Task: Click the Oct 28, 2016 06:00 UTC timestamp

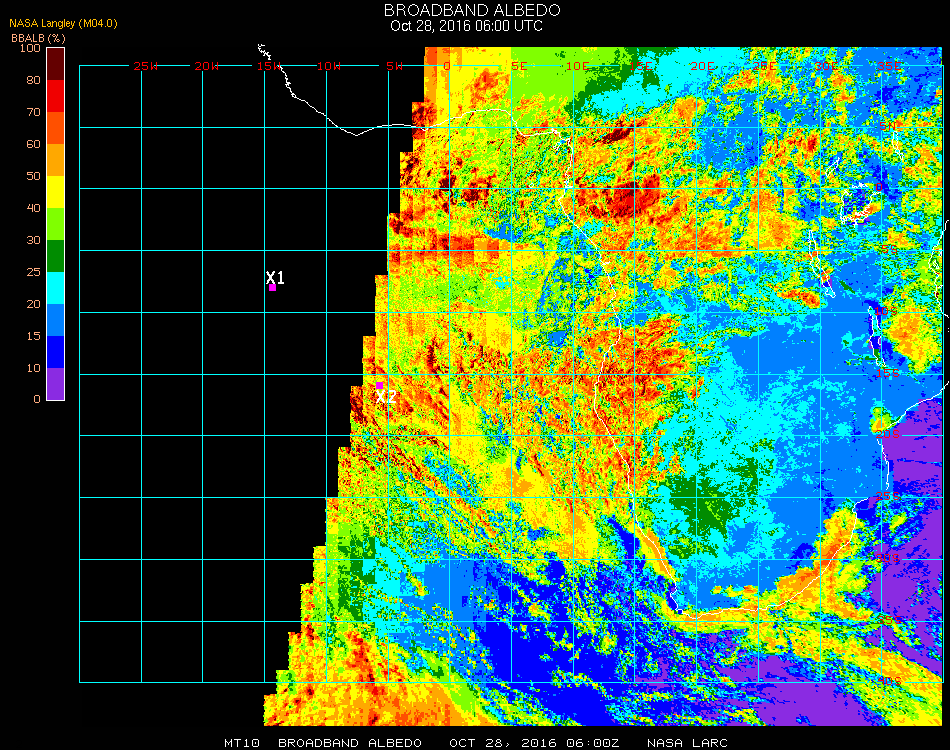Action: pyautogui.click(x=466, y=26)
